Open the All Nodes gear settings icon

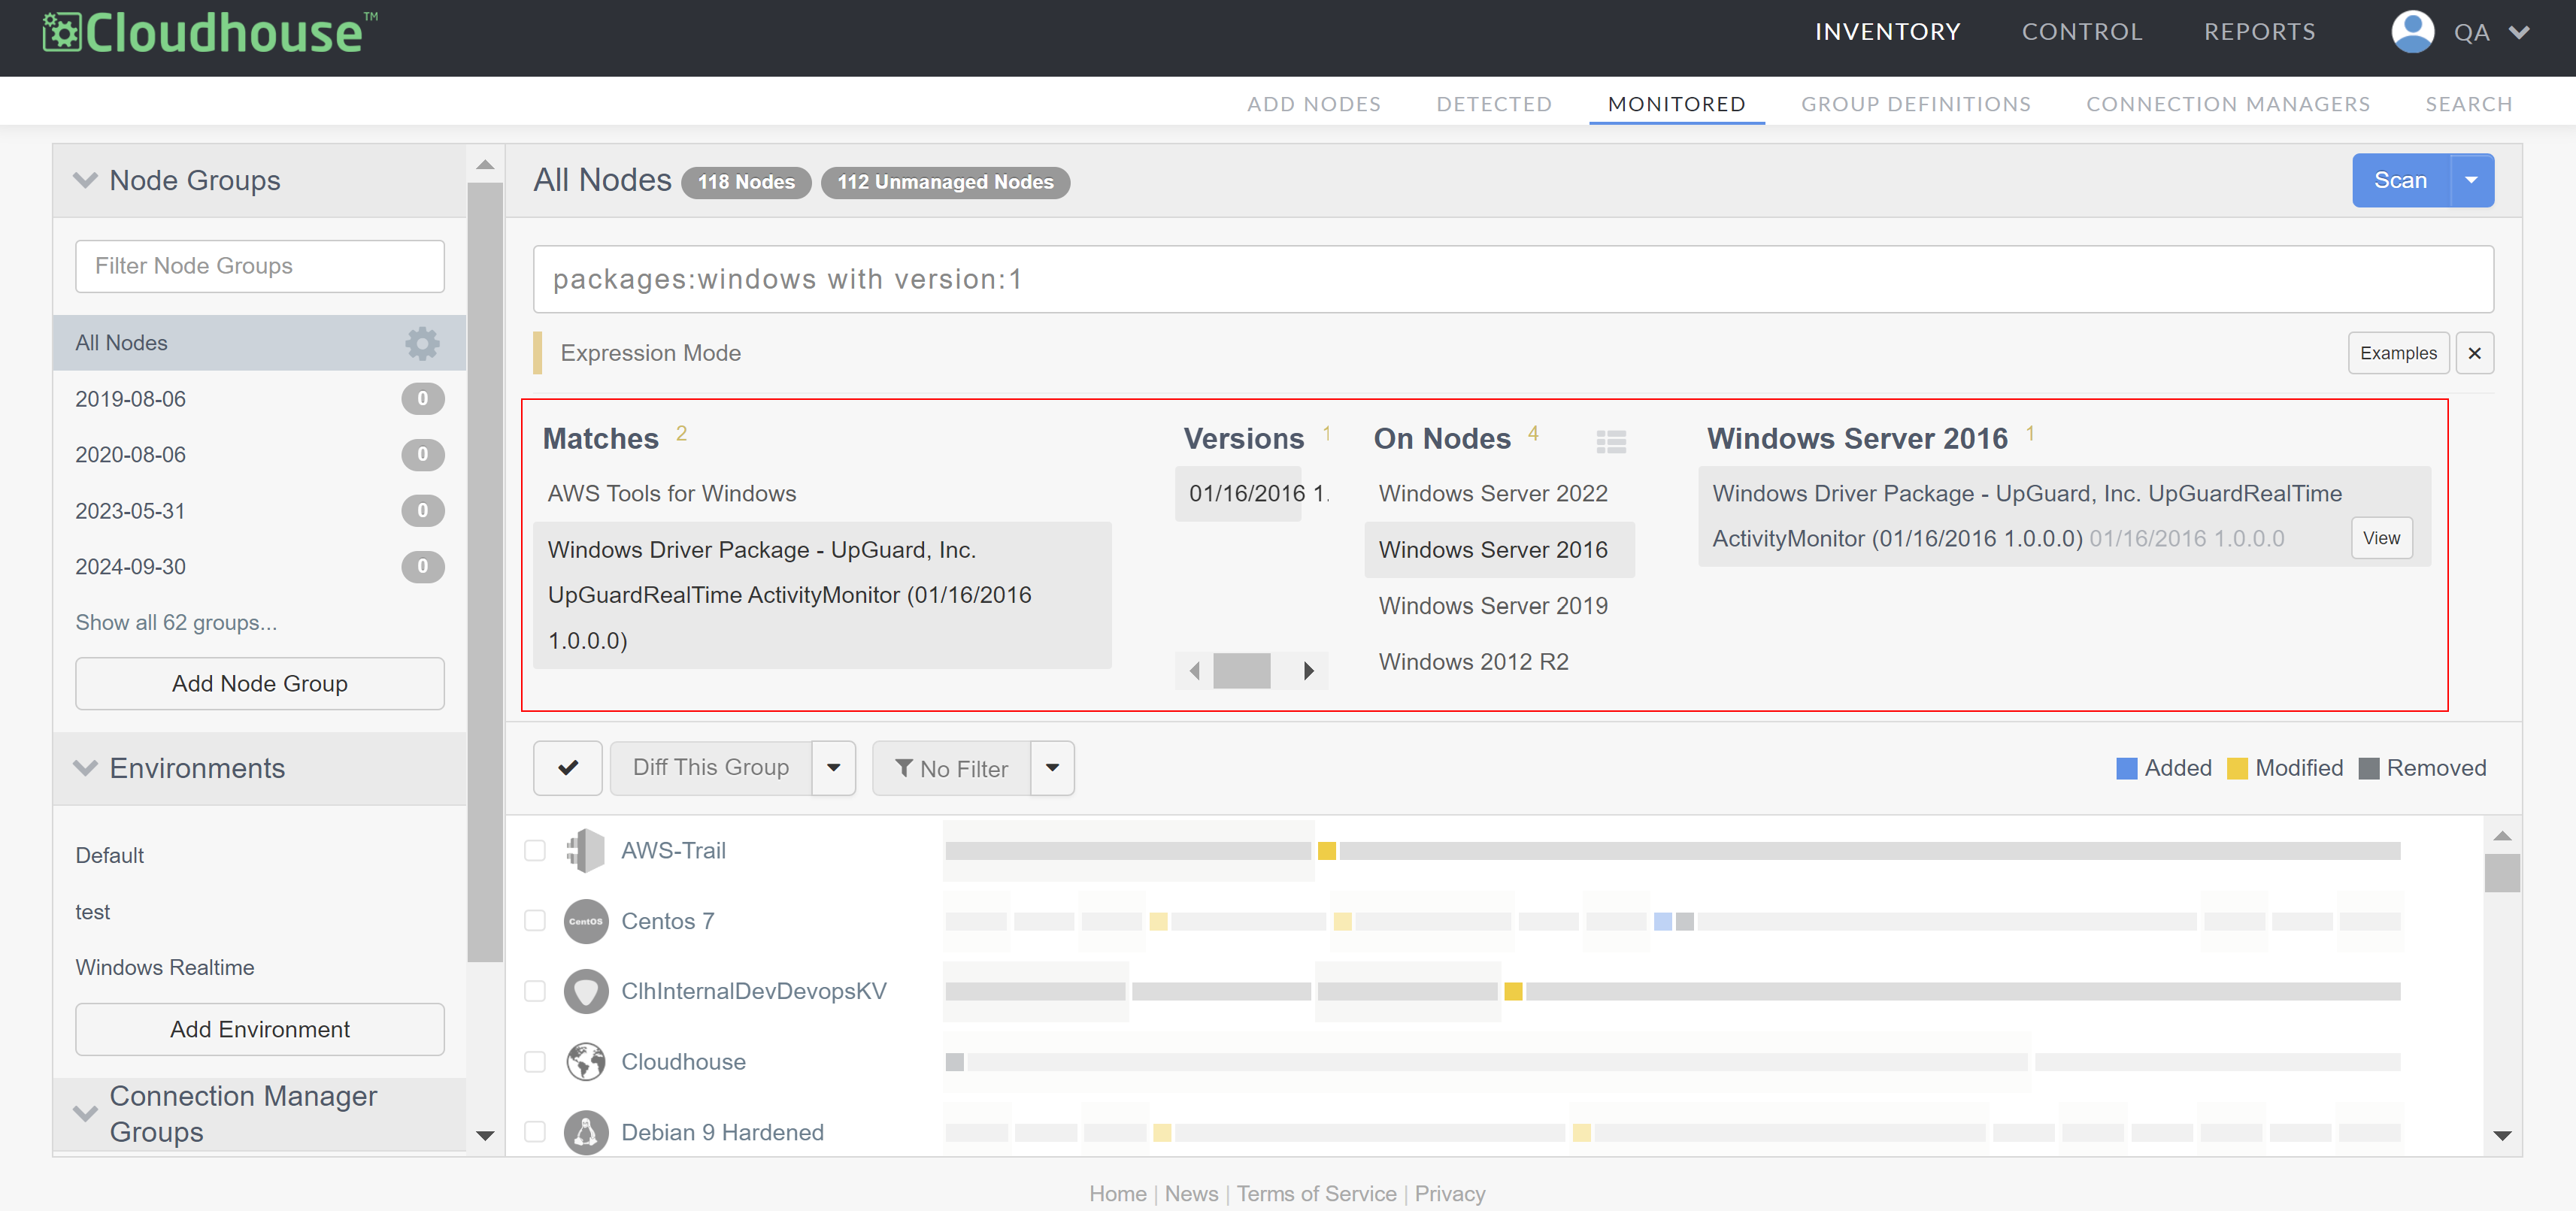(x=422, y=343)
